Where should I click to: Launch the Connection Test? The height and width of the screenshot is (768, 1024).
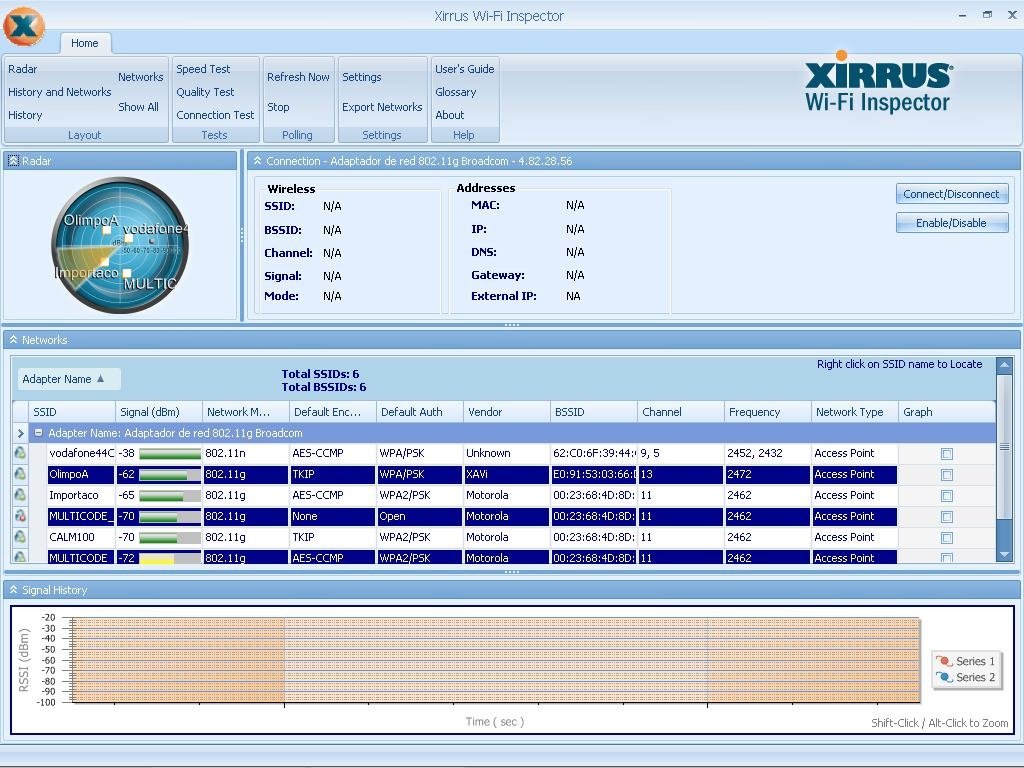(x=215, y=115)
